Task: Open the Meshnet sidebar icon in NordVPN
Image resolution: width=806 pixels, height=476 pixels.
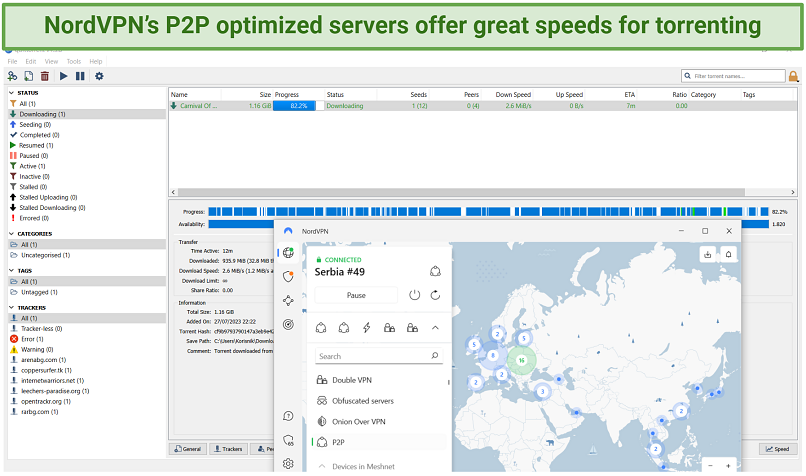Action: tap(288, 301)
